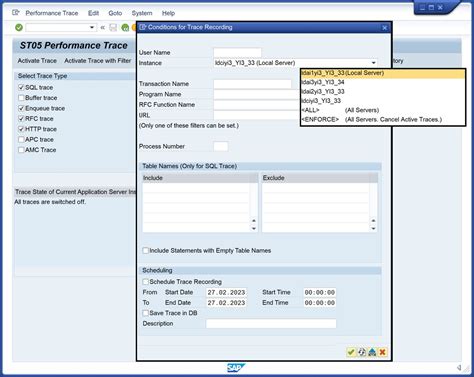This screenshot has width=474, height=377.
Task: Enable the Buffer trace checkbox
Action: pos(21,98)
